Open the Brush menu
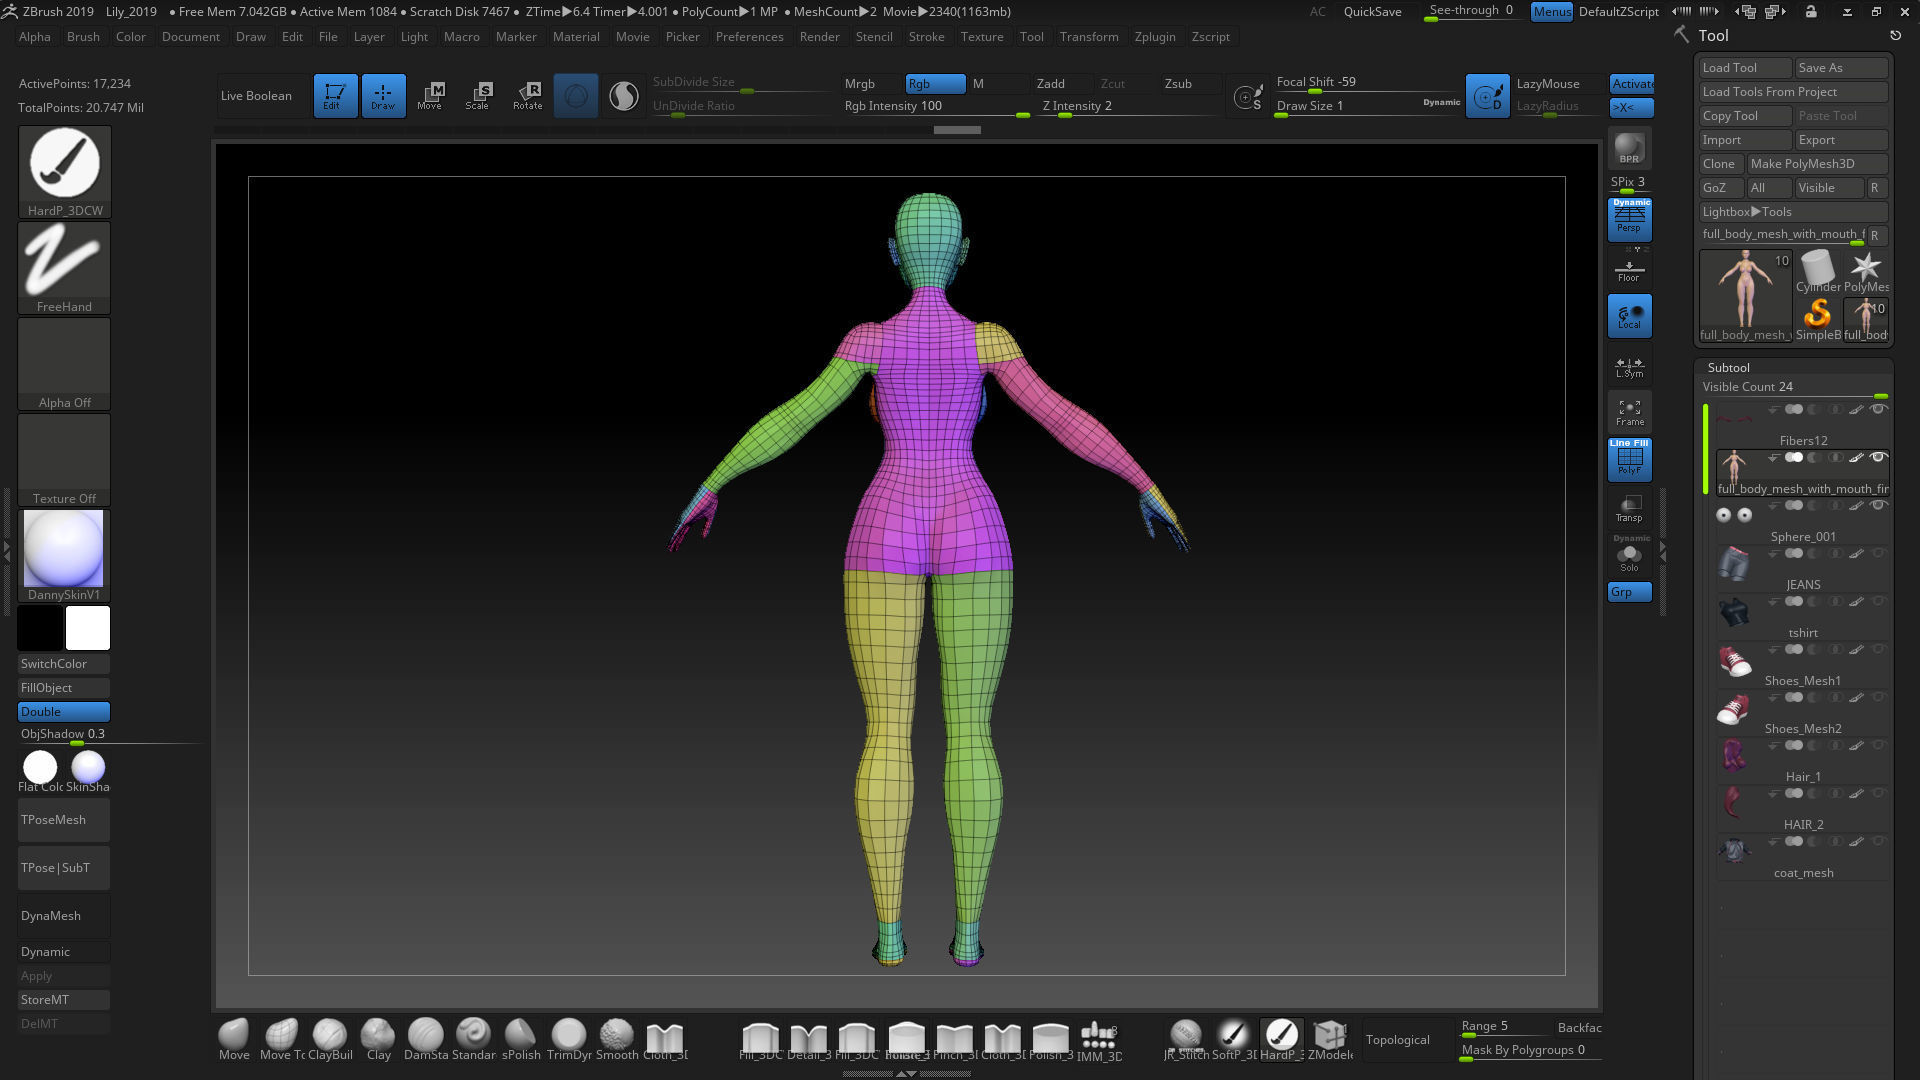 pos(83,36)
